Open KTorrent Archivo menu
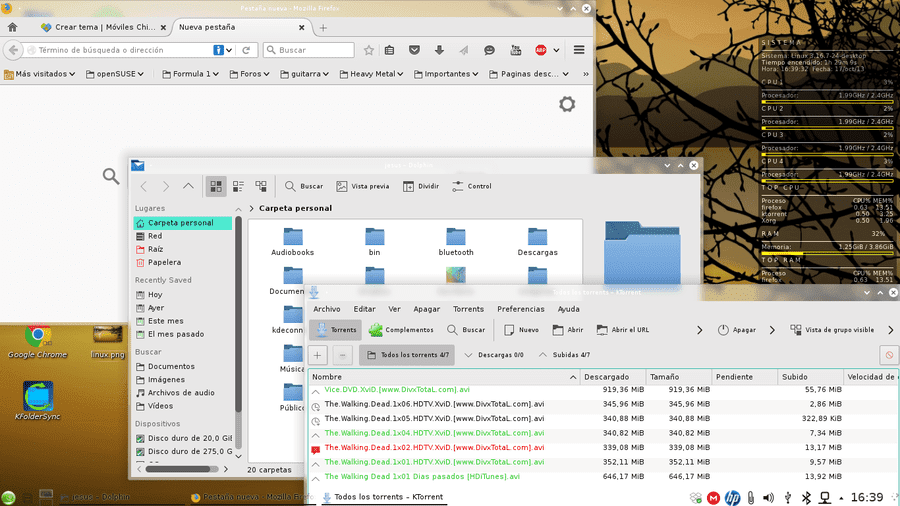The image size is (900, 506). coord(327,309)
